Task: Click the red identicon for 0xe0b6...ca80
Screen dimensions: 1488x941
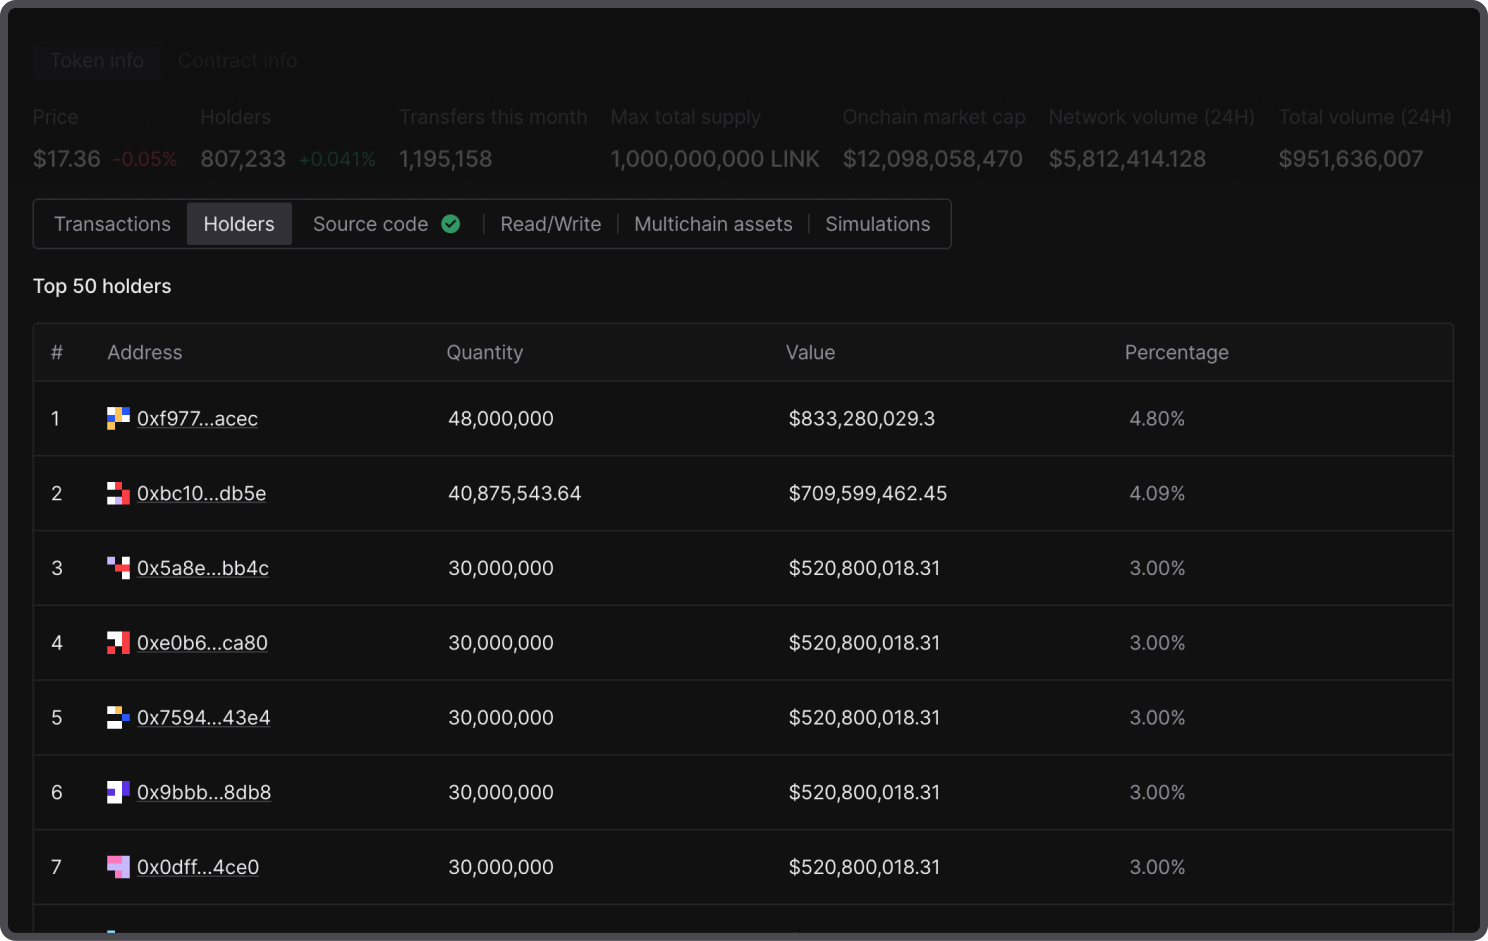Action: pos(118,643)
